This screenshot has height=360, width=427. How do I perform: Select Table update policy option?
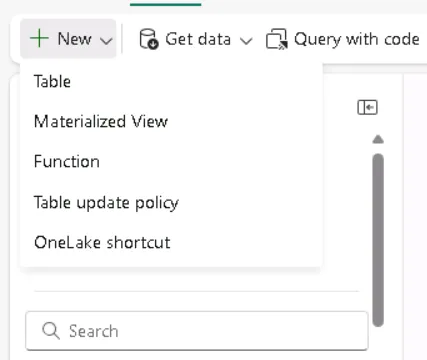coord(171,202)
